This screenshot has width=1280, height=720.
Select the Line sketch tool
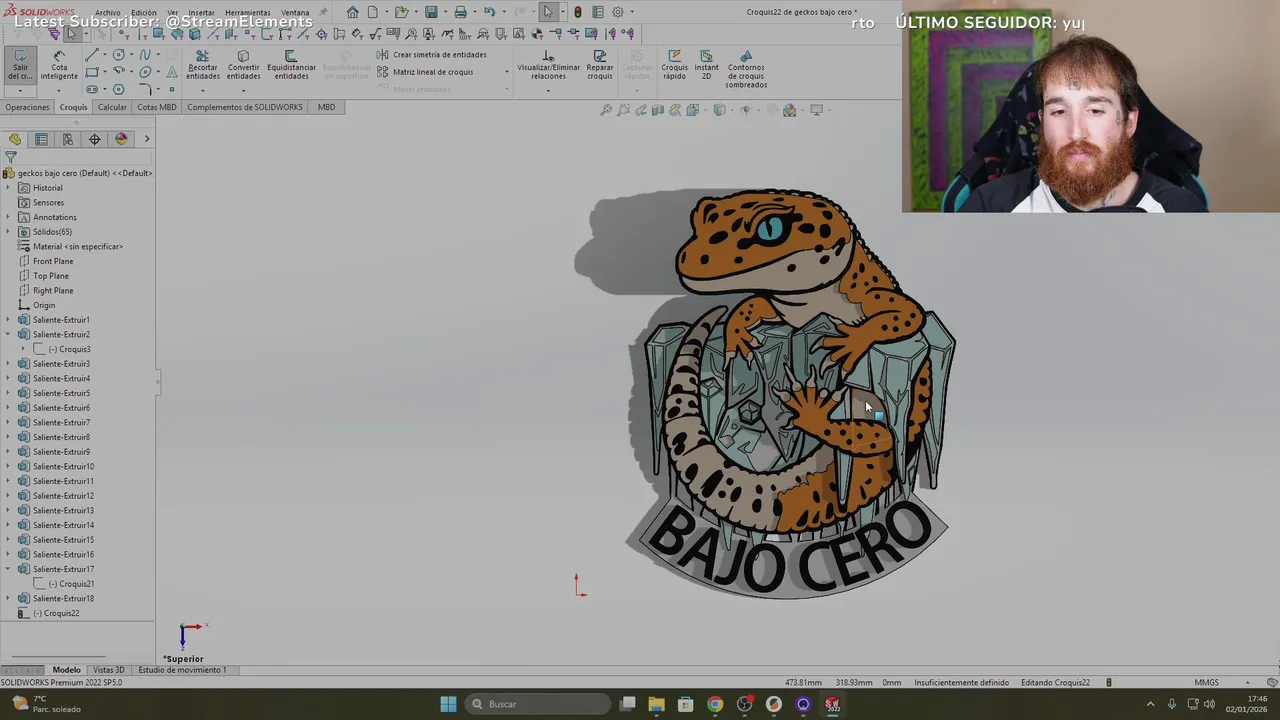point(92,55)
